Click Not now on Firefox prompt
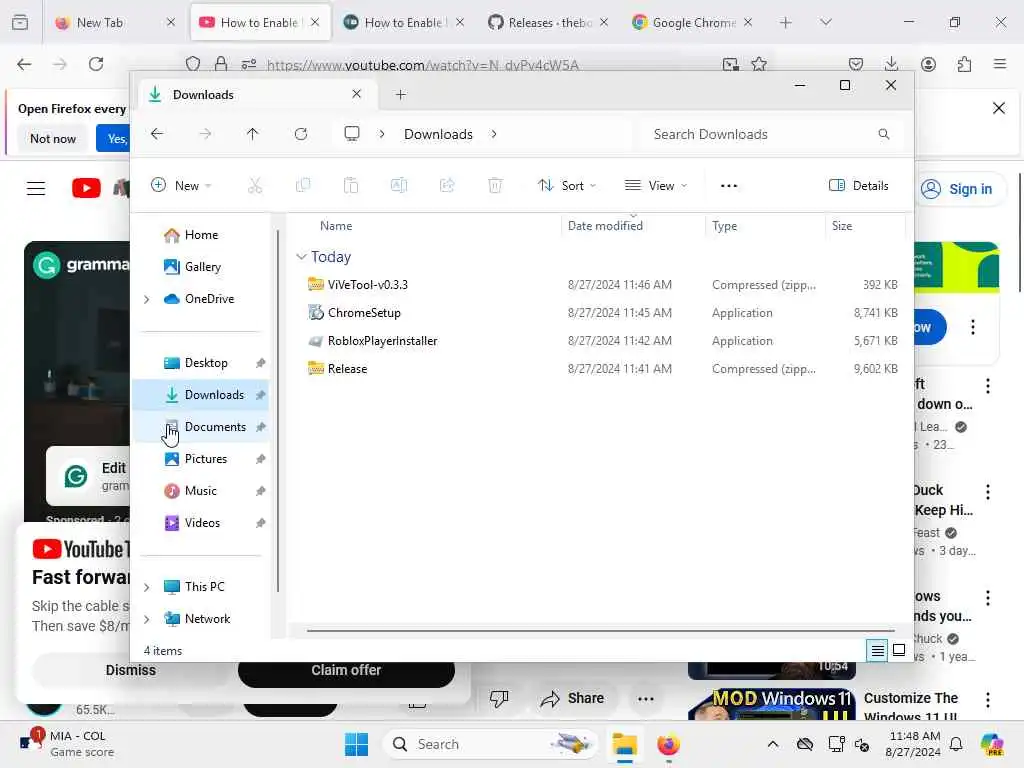The height and width of the screenshot is (768, 1024). 53,138
